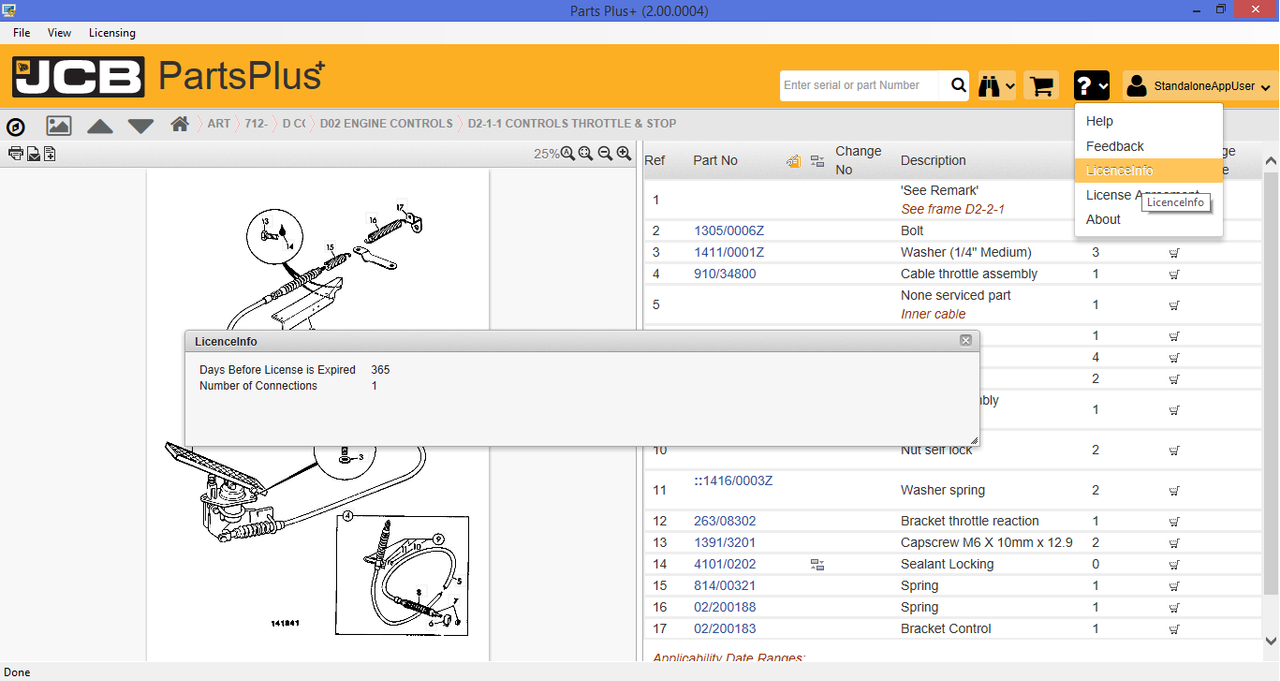Viewport: 1280px width, 681px height.
Task: Click the price column header icon
Action: [x=794, y=161]
